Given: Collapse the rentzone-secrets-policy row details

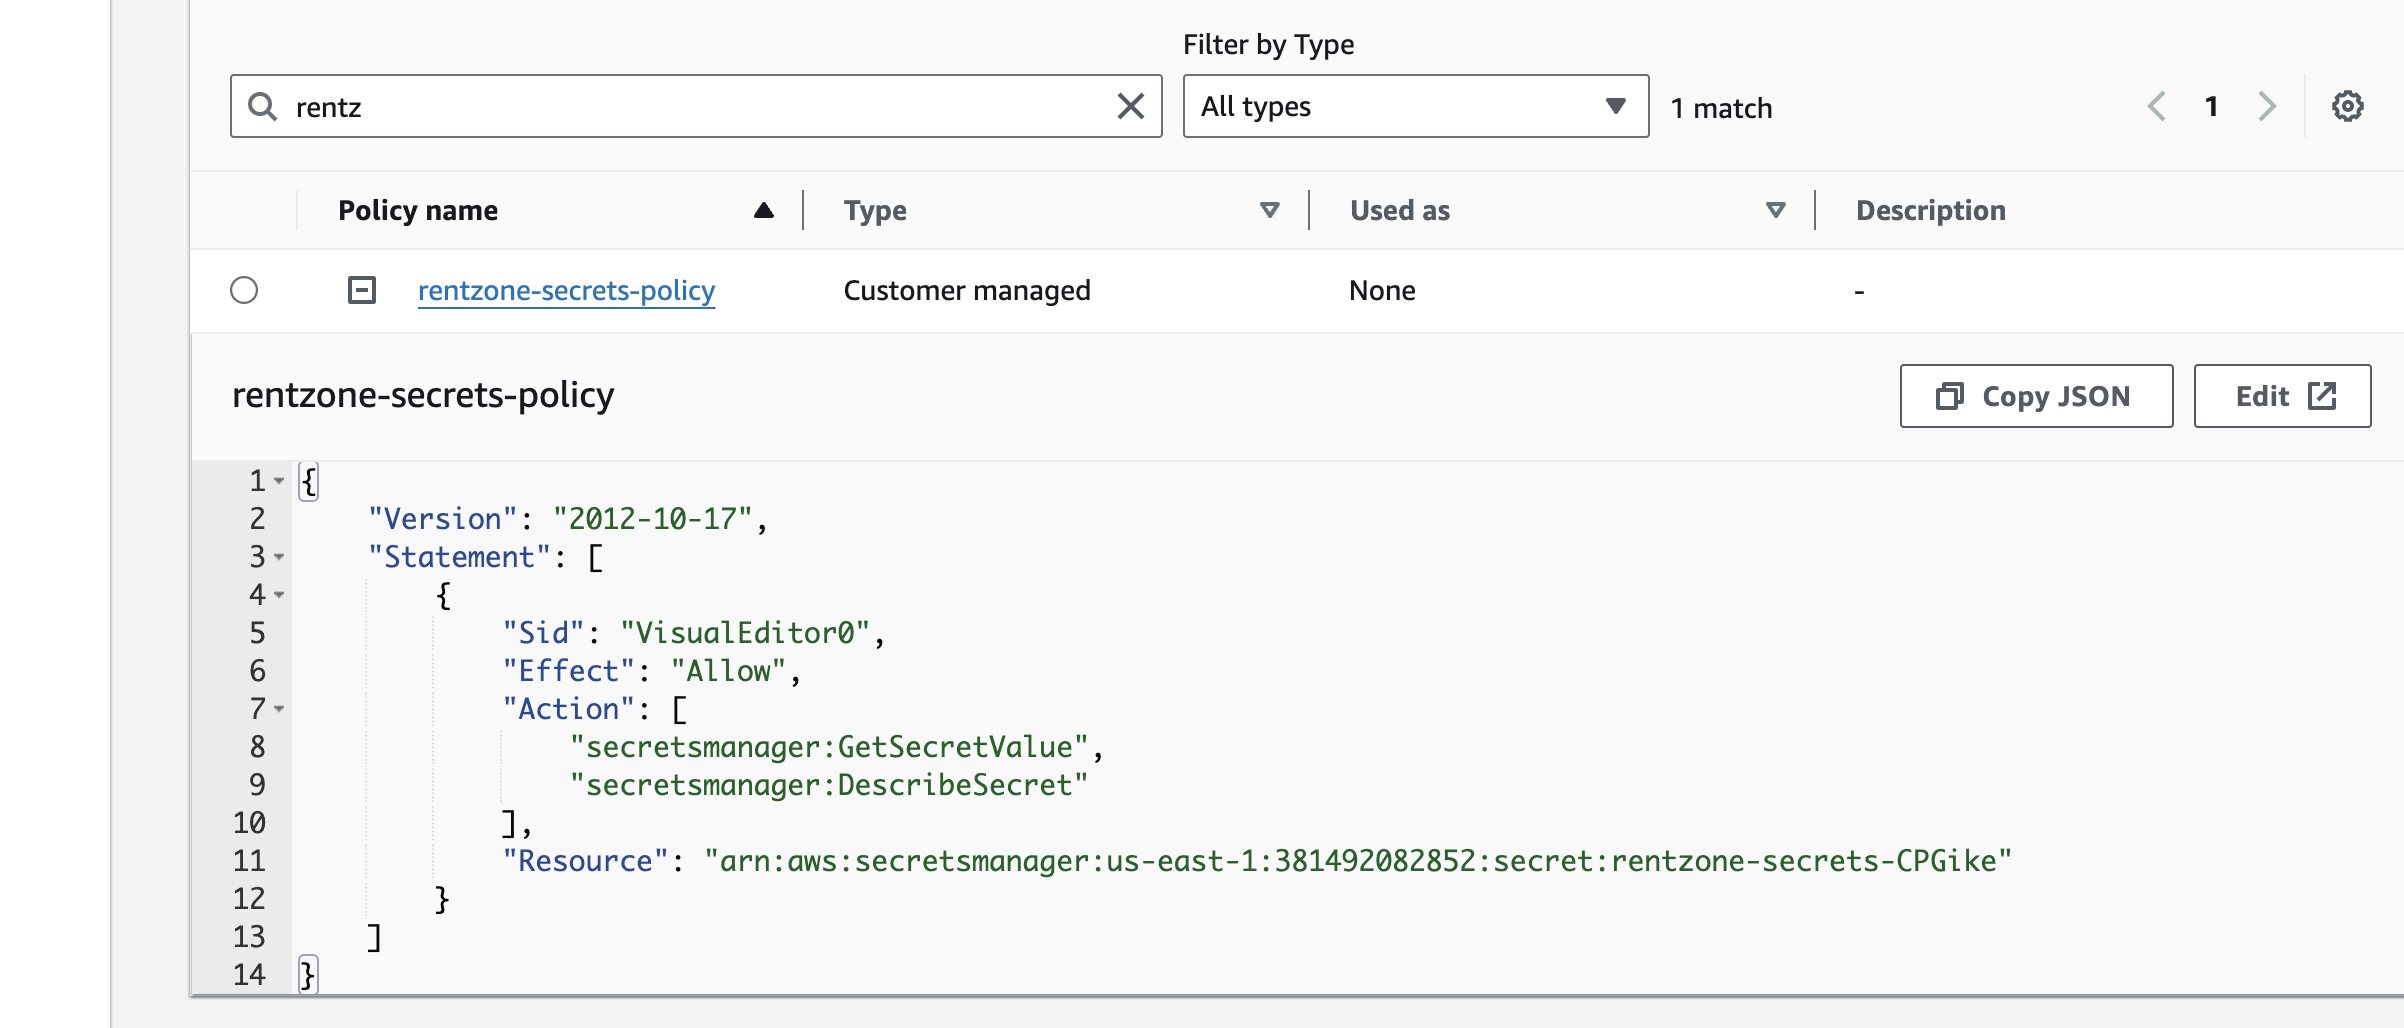Looking at the screenshot, I should click(x=361, y=290).
